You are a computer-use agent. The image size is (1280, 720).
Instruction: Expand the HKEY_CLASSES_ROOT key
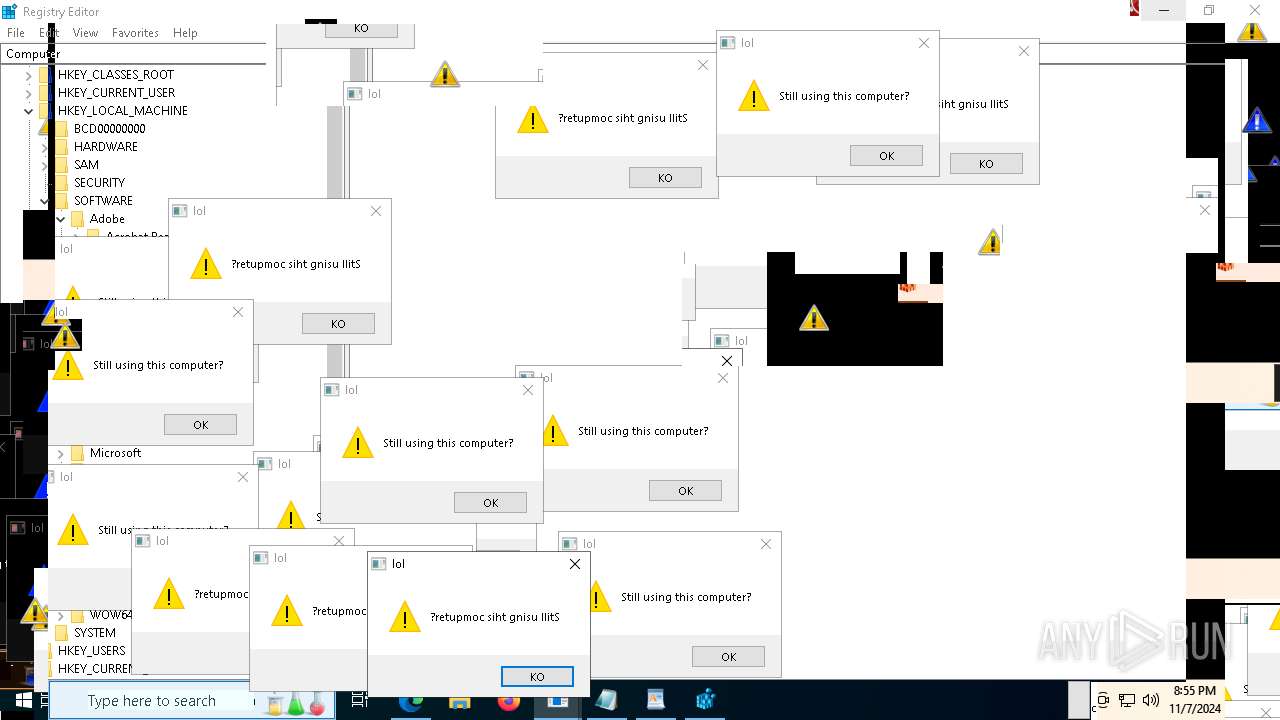point(28,75)
